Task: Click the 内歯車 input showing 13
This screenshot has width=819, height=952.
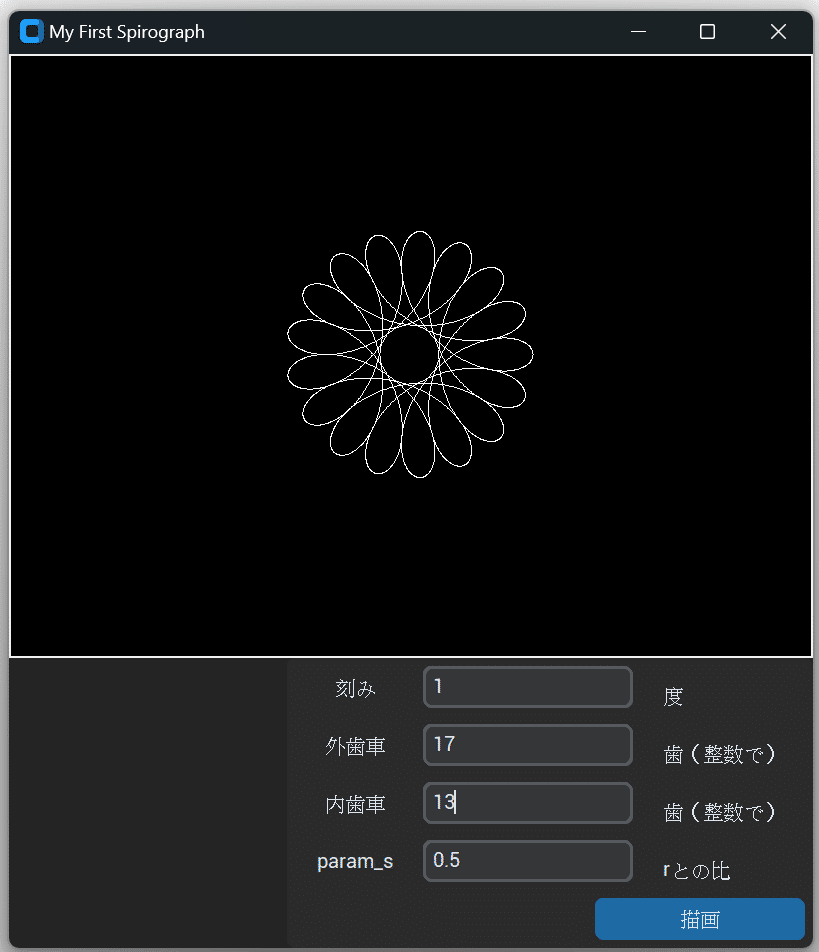Action: pos(528,803)
